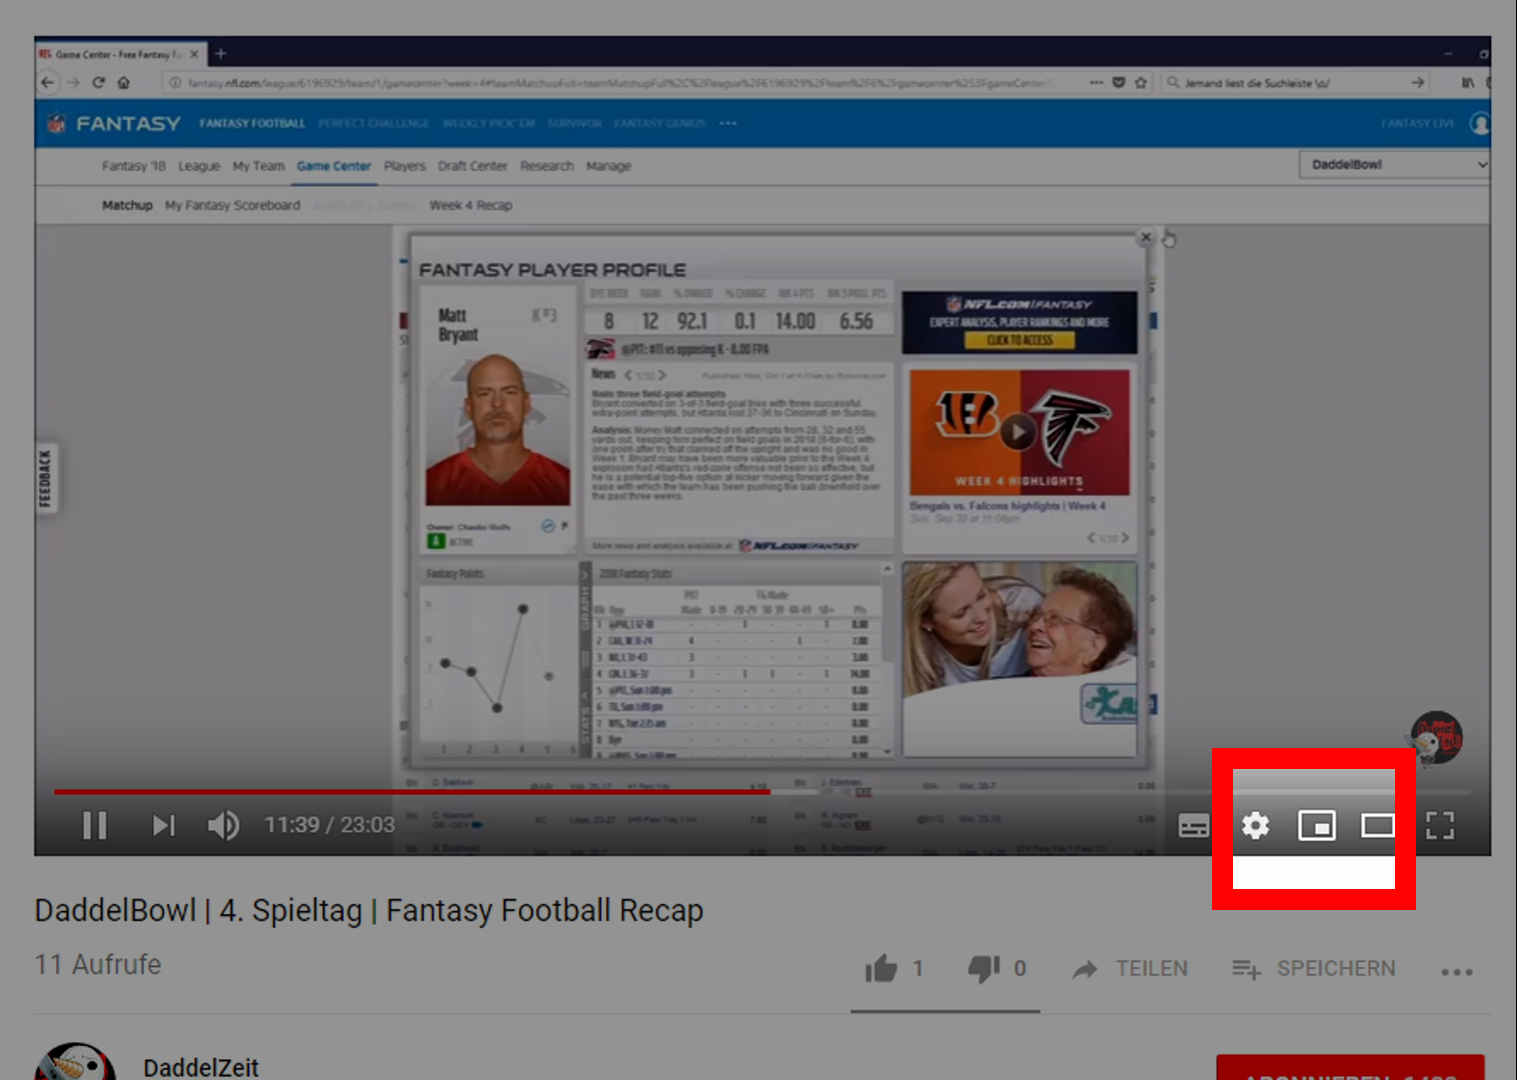1517x1080 pixels.
Task: Share the video via TEILEN
Action: point(1130,968)
